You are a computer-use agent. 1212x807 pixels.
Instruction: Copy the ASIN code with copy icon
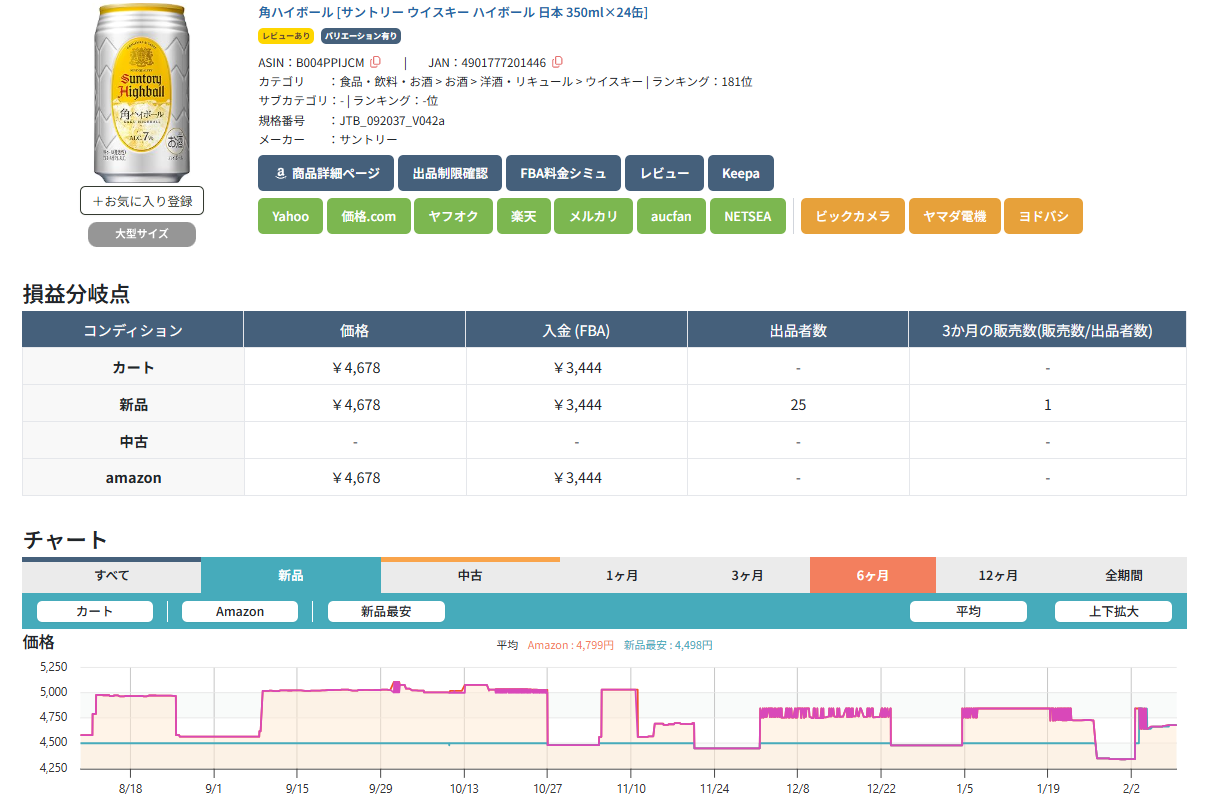376,62
